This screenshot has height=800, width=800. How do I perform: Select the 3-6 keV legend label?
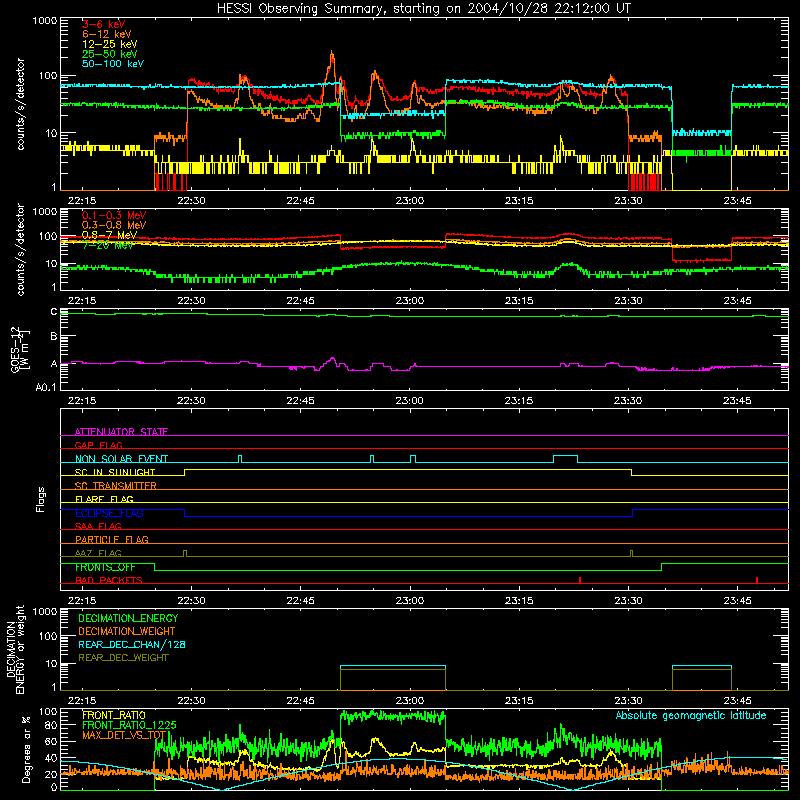[x=104, y=24]
